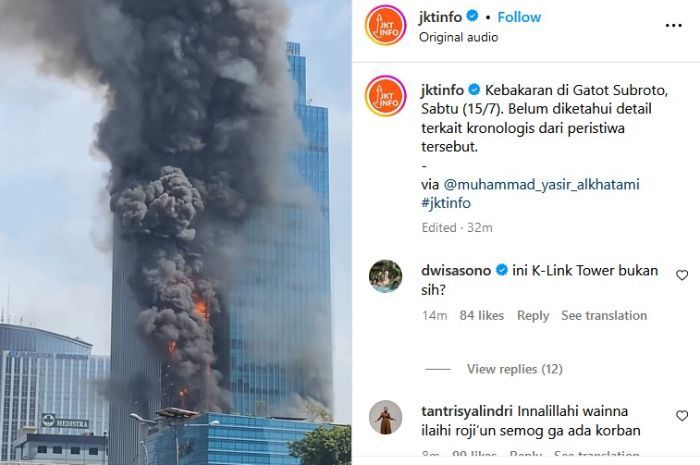The width and height of the screenshot is (700, 465).
Task: Open the #jktinfo hashtag
Action: tap(446, 203)
